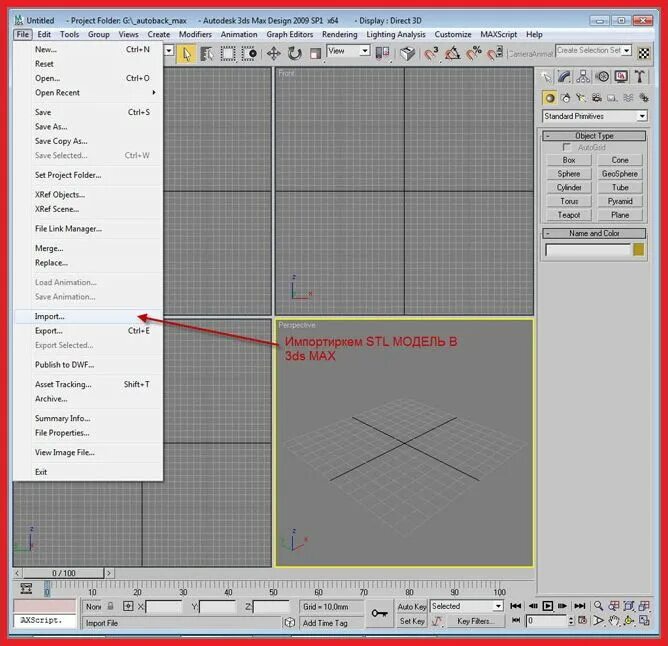Go to the end frame
Image resolution: width=668 pixels, height=646 pixels.
(579, 606)
